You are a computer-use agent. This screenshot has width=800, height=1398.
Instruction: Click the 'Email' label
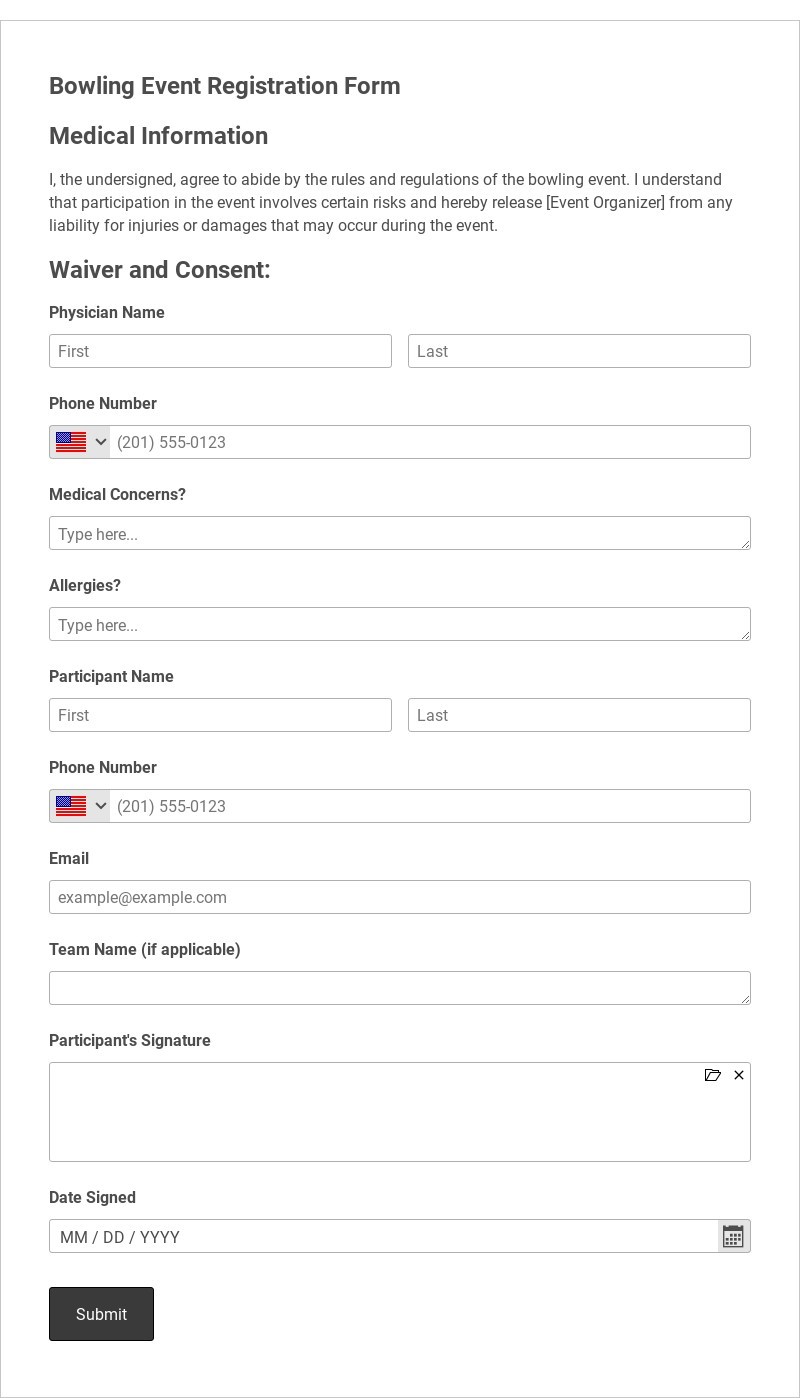coord(69,859)
